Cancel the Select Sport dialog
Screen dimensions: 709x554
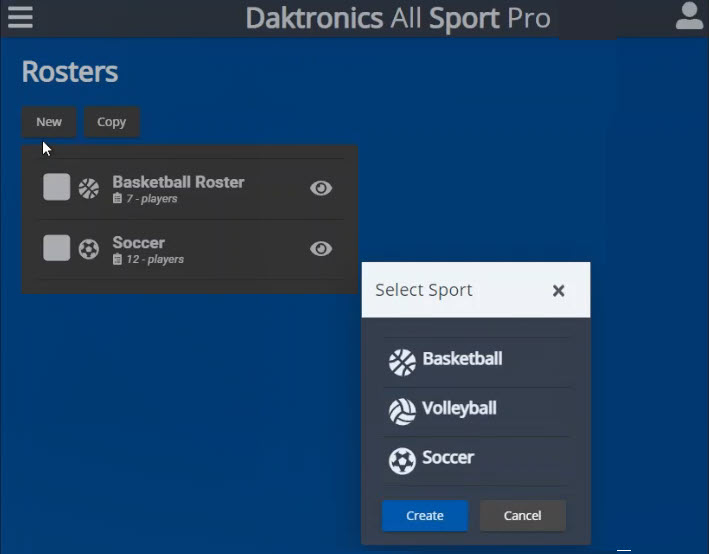[x=522, y=516]
